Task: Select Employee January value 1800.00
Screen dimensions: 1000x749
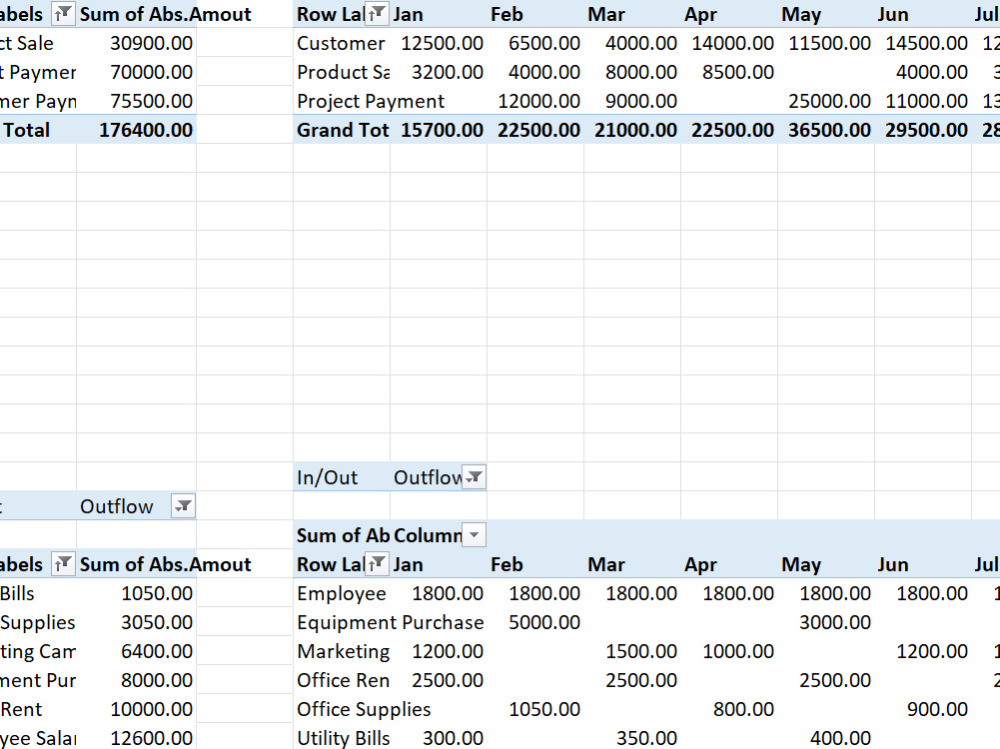Action: point(439,593)
